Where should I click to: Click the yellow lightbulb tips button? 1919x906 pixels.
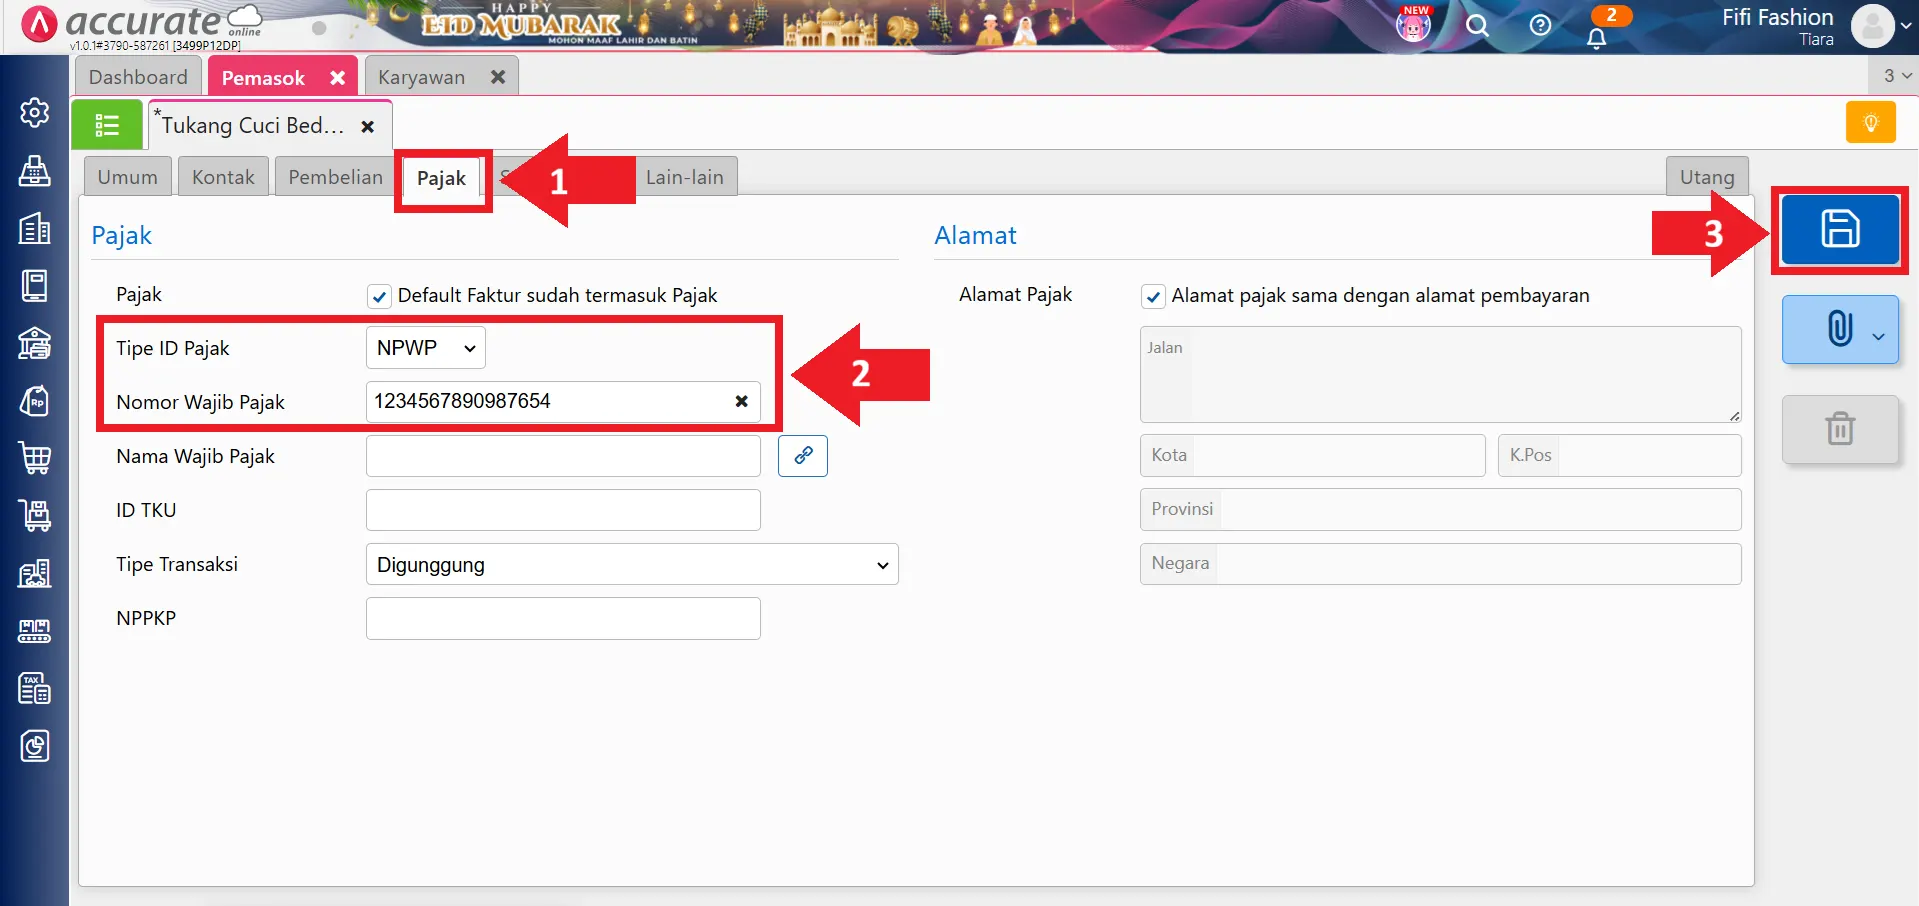point(1870,123)
